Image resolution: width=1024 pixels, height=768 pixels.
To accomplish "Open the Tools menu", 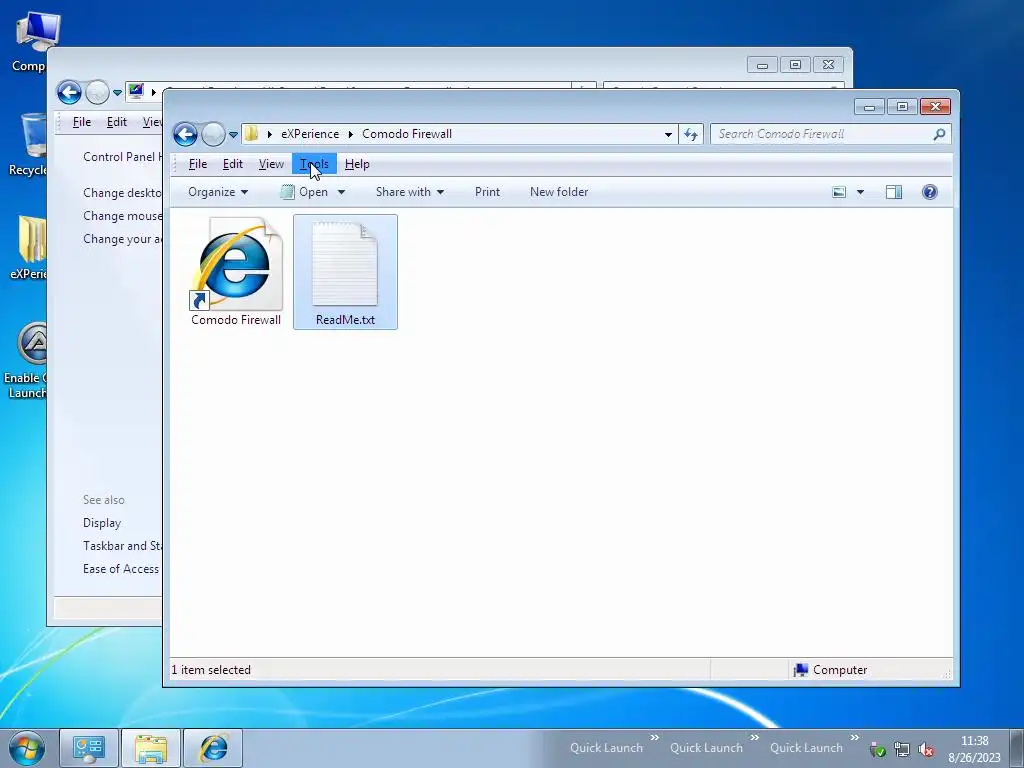I will tap(314, 164).
